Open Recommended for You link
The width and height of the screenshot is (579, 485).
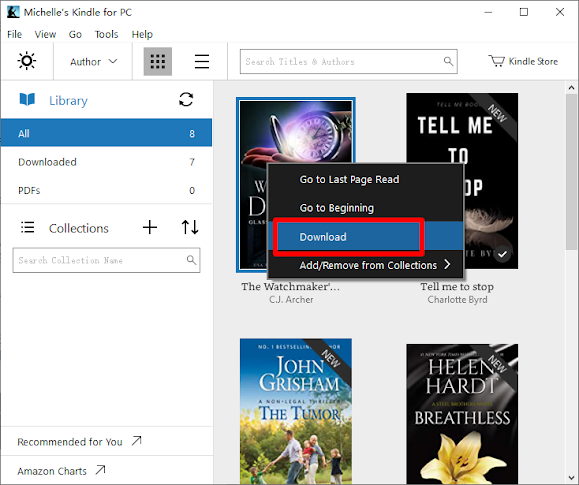tap(79, 442)
